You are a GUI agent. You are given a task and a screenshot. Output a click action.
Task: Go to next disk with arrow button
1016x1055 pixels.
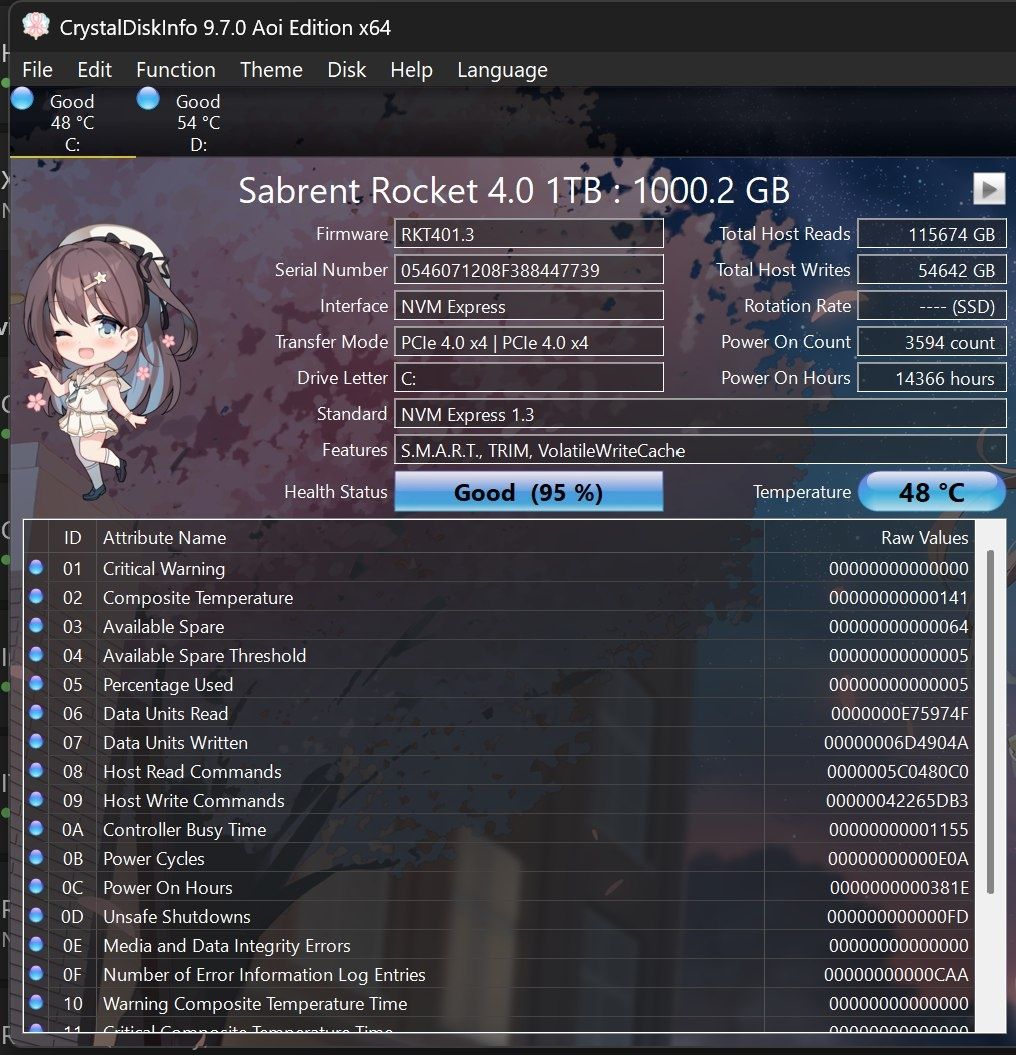pyautogui.click(x=988, y=189)
